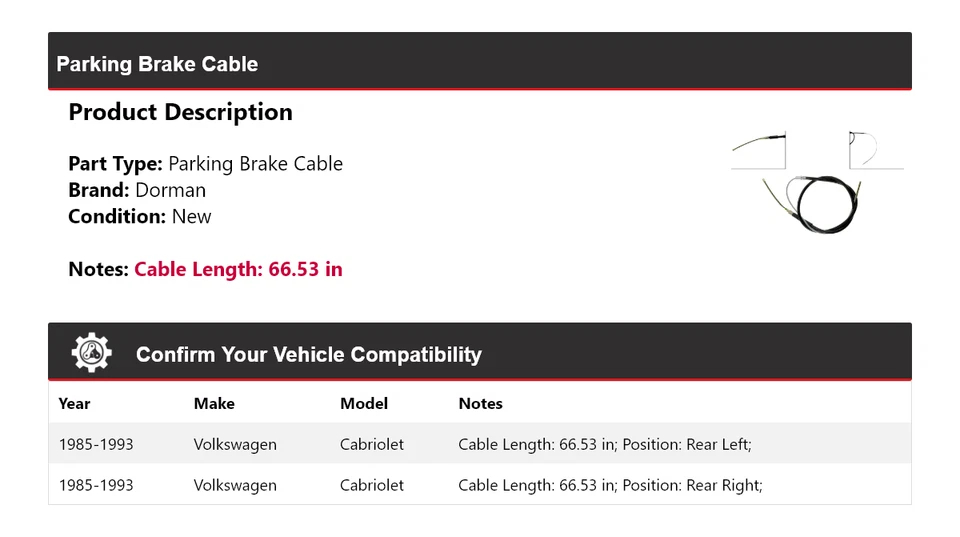Select the Notes column header in the table

[480, 404]
